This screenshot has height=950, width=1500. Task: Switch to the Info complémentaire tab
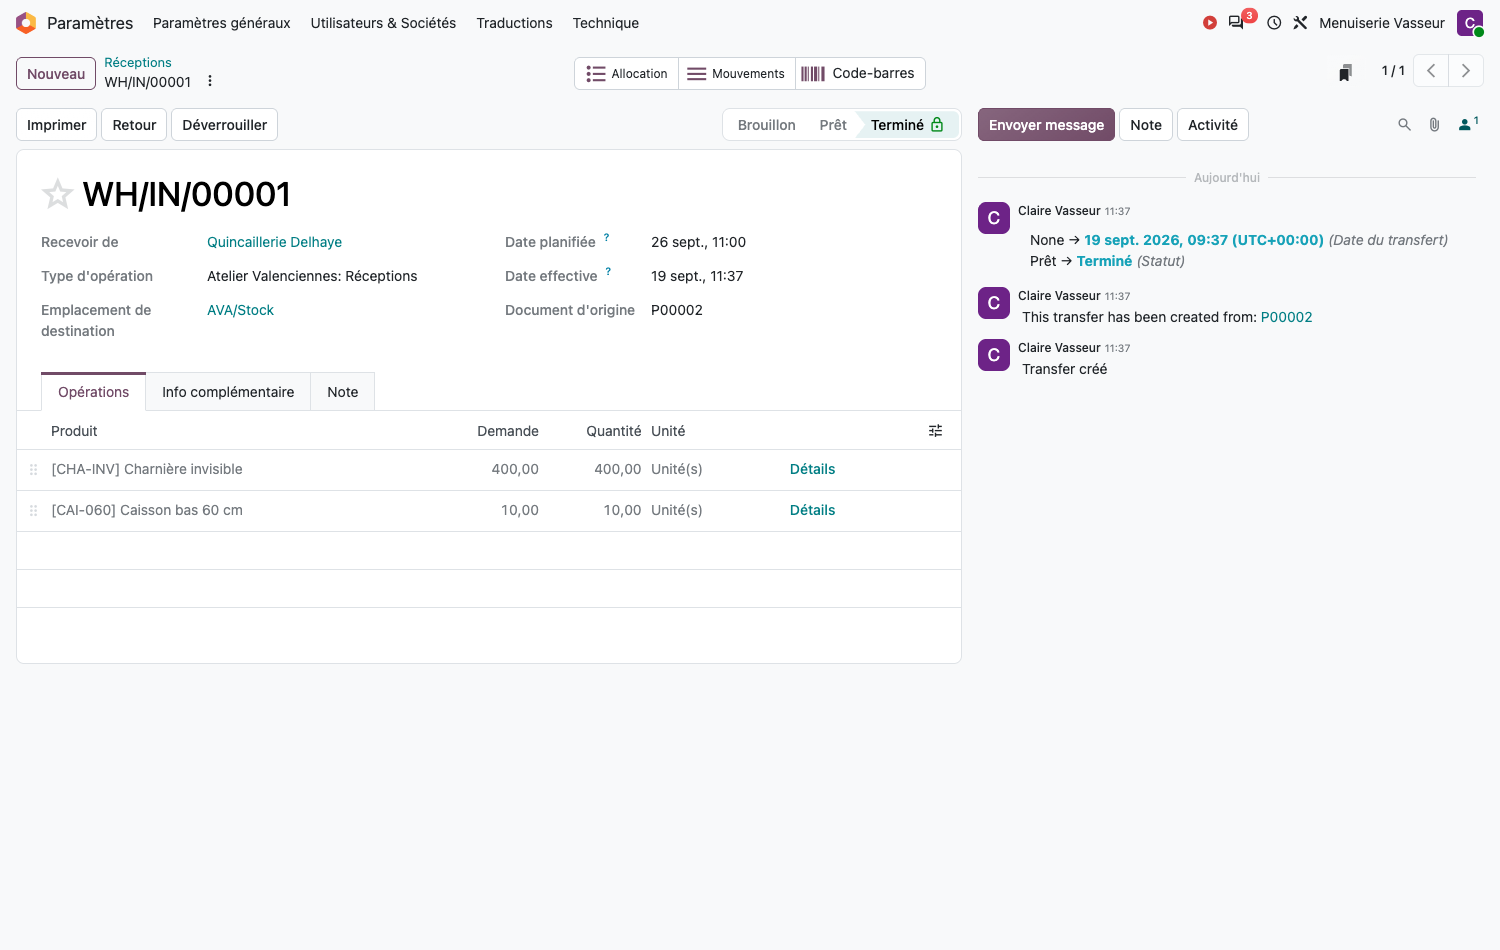(228, 392)
